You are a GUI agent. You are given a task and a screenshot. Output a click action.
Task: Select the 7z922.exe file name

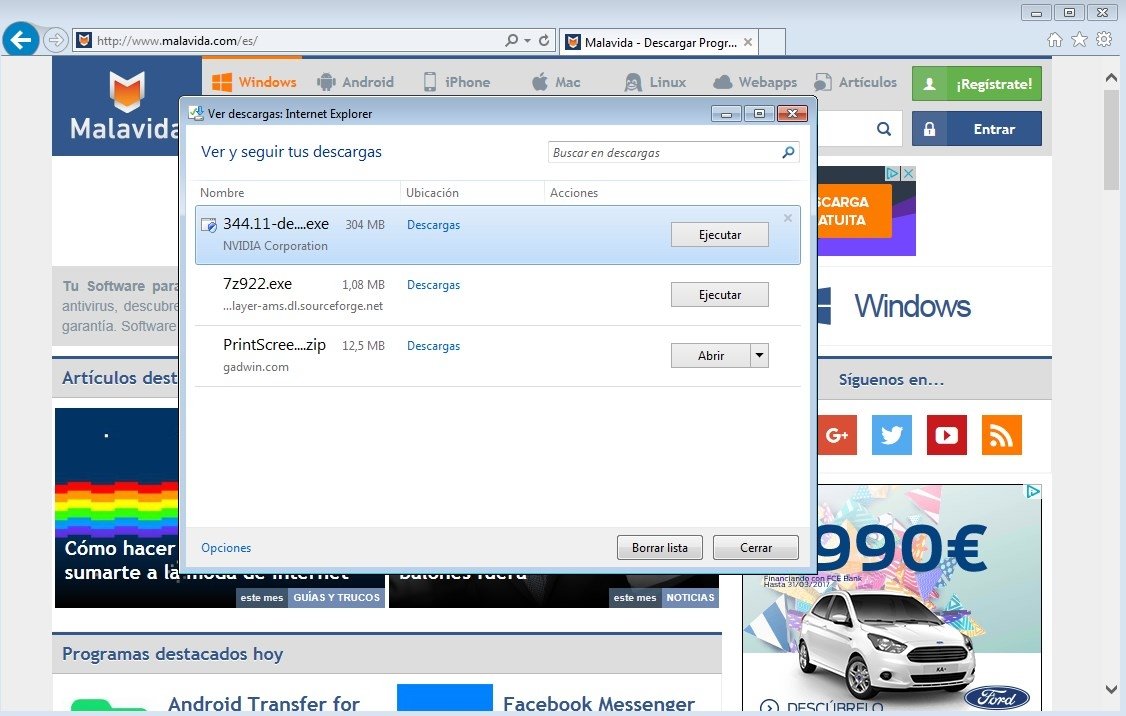click(257, 284)
